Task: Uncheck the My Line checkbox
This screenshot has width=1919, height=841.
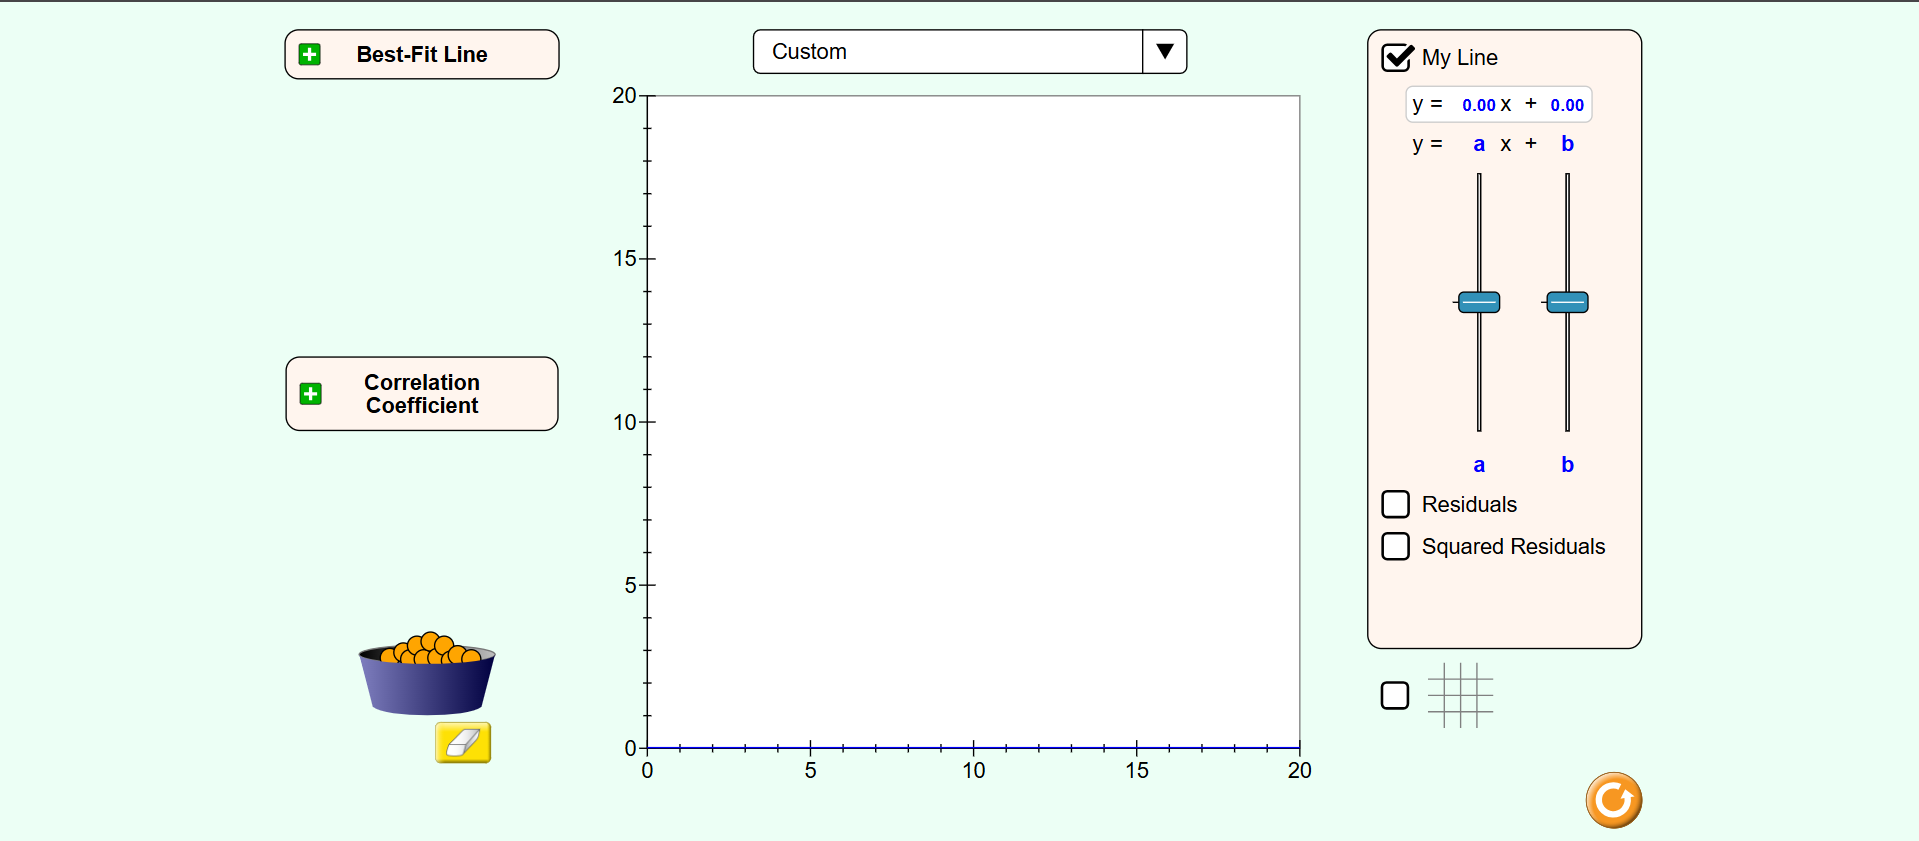Action: coord(1397,58)
